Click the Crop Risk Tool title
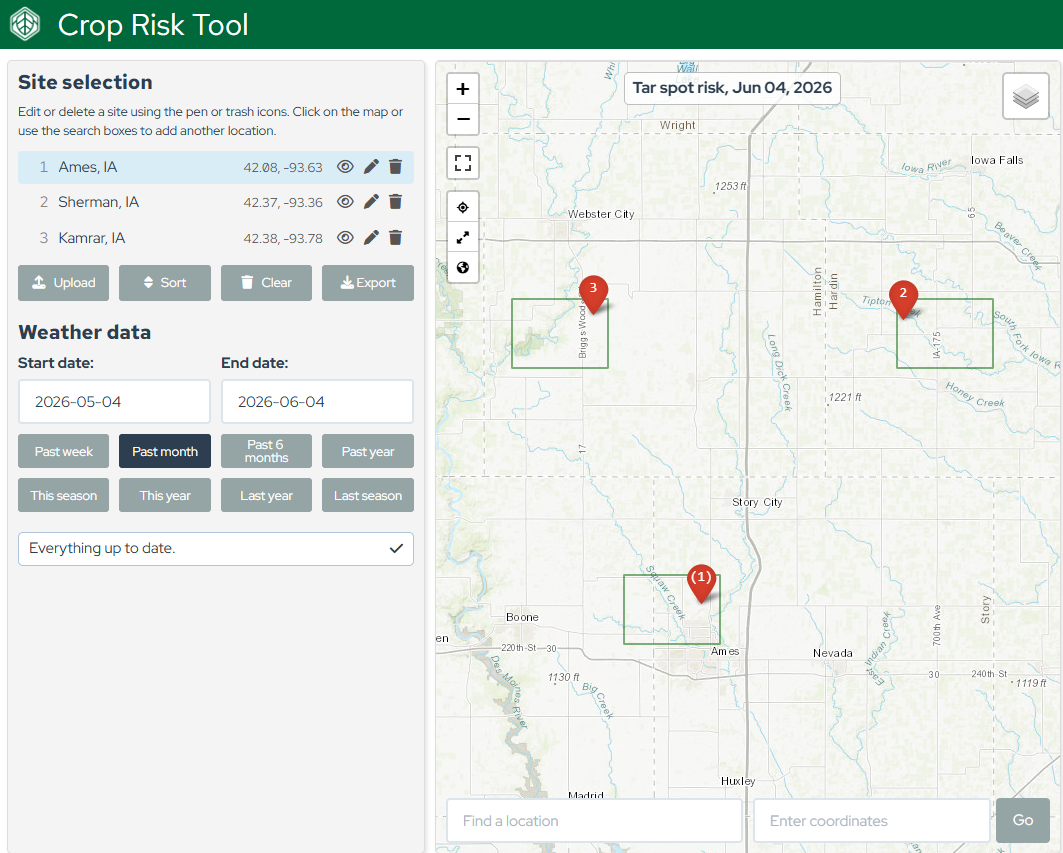 153,25
